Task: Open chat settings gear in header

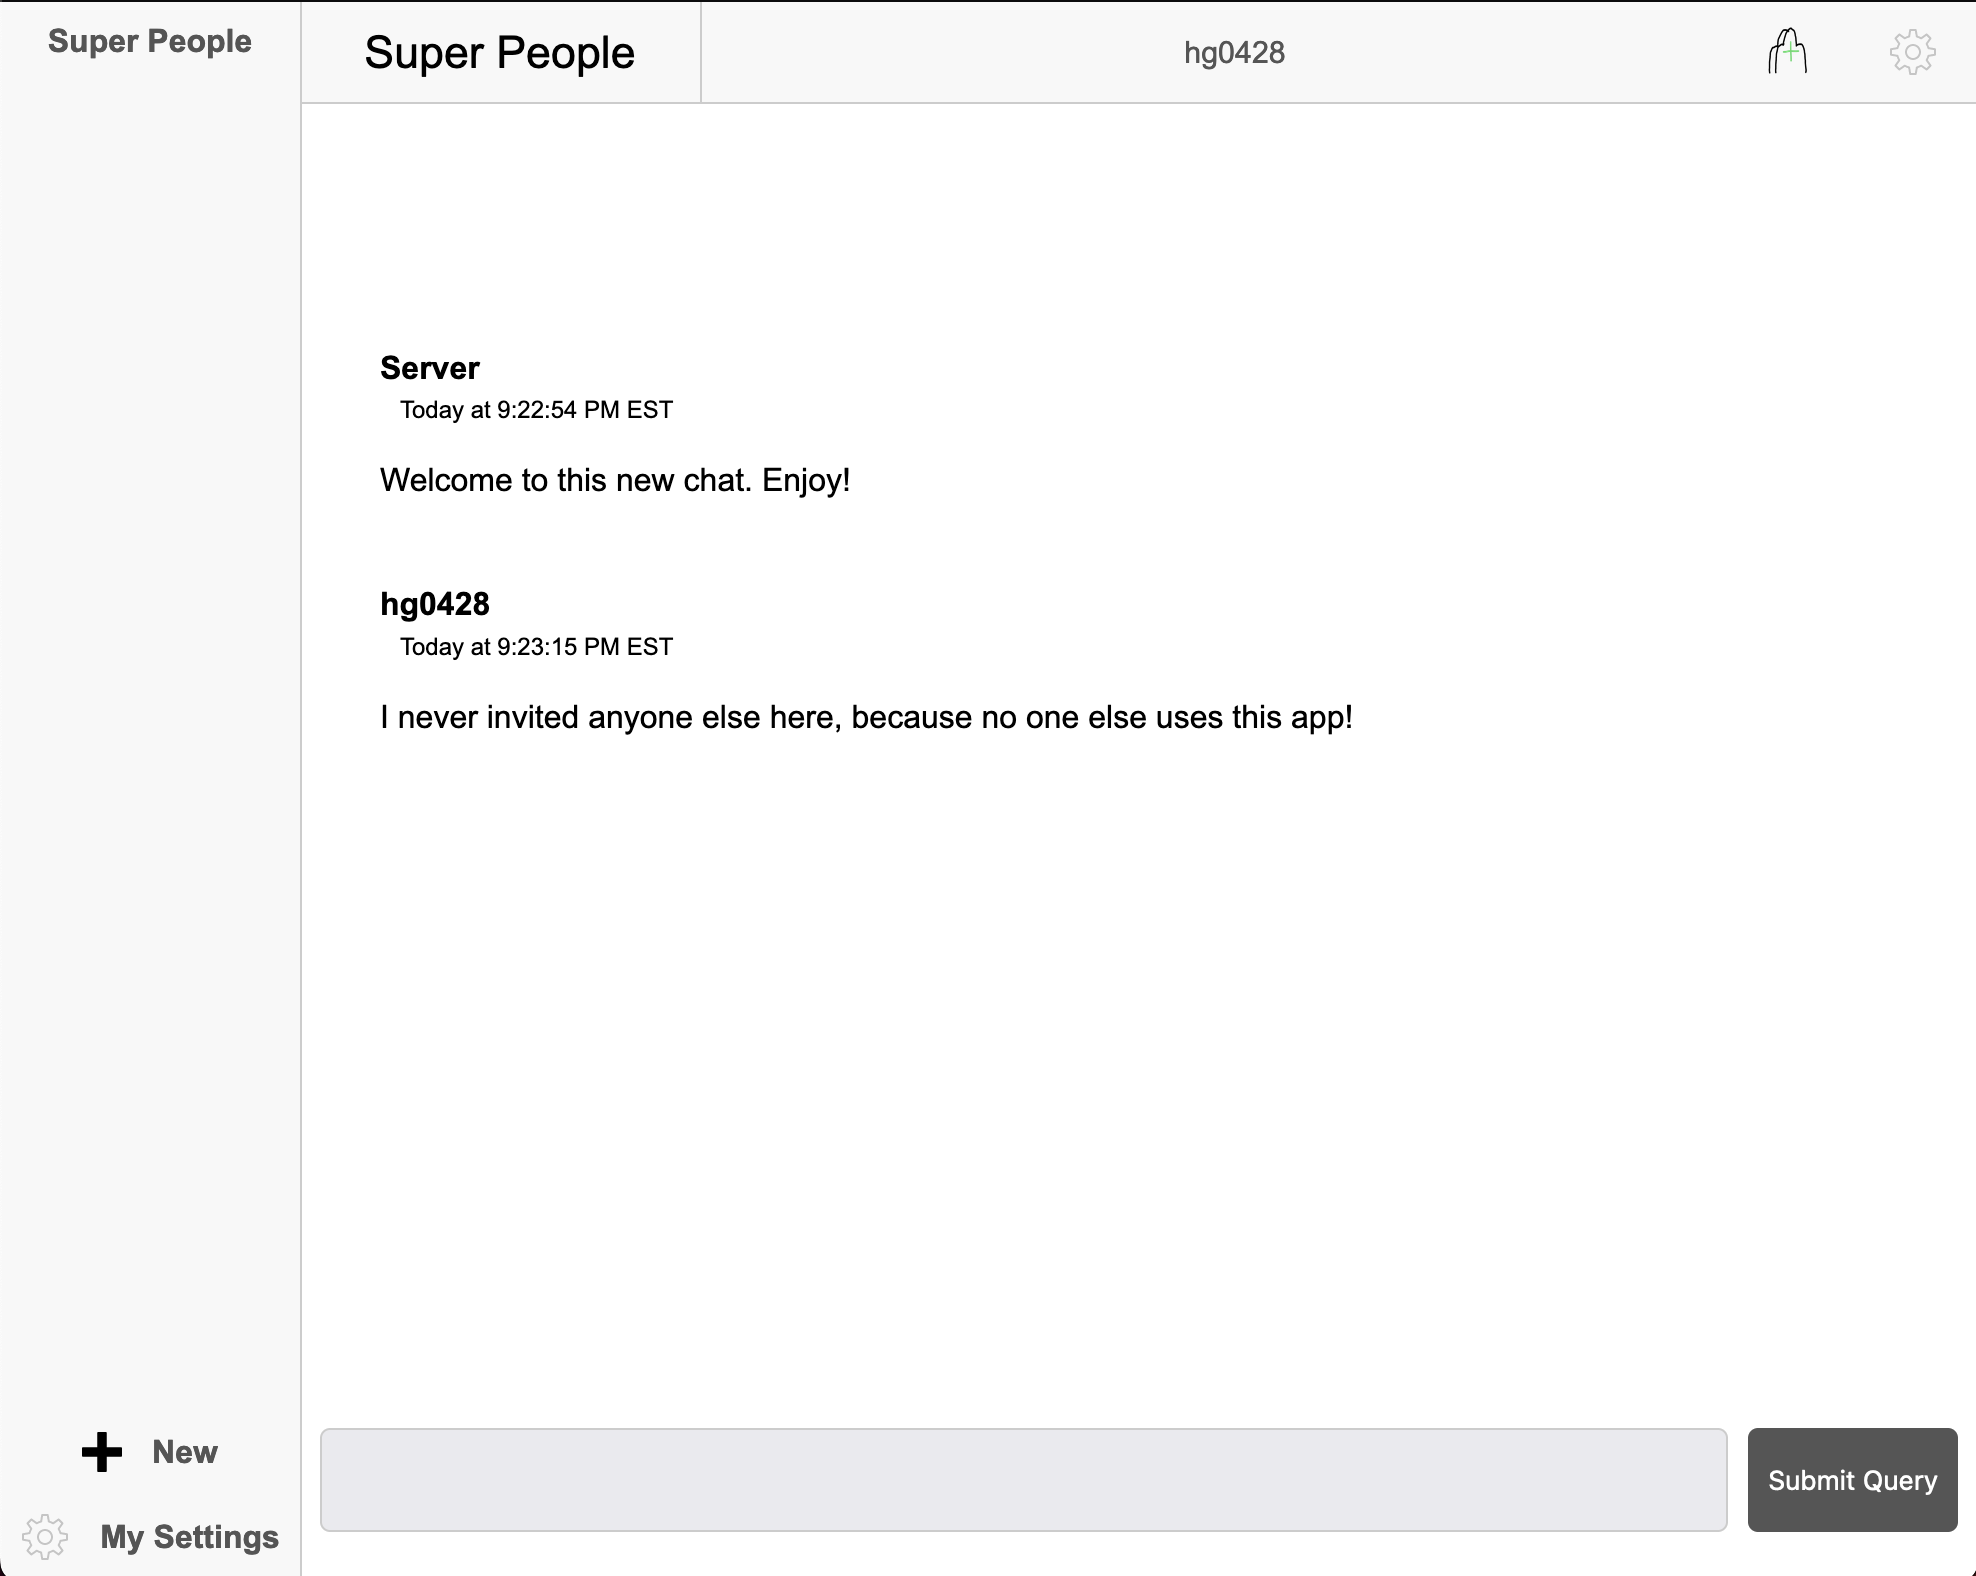Action: point(1912,52)
